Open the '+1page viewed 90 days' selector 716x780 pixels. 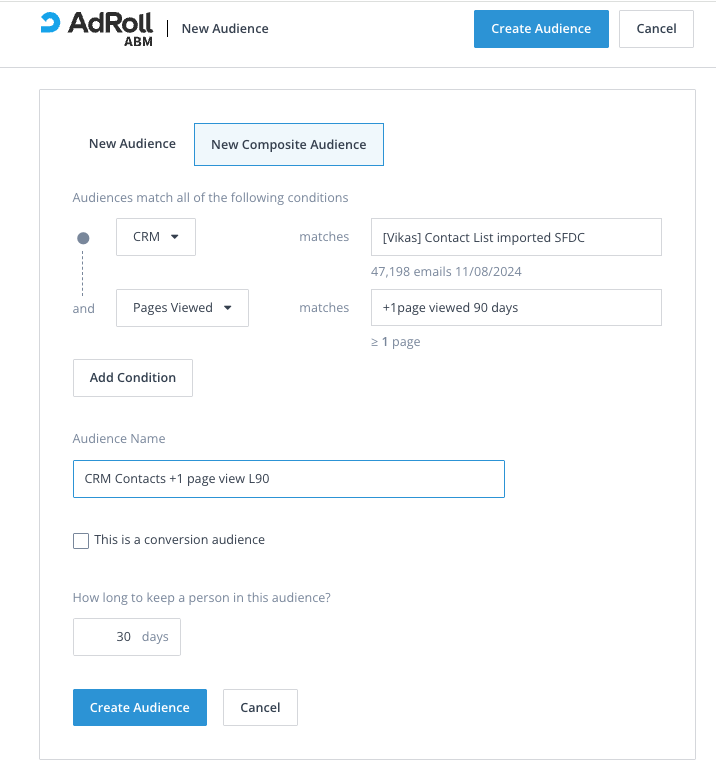(516, 308)
